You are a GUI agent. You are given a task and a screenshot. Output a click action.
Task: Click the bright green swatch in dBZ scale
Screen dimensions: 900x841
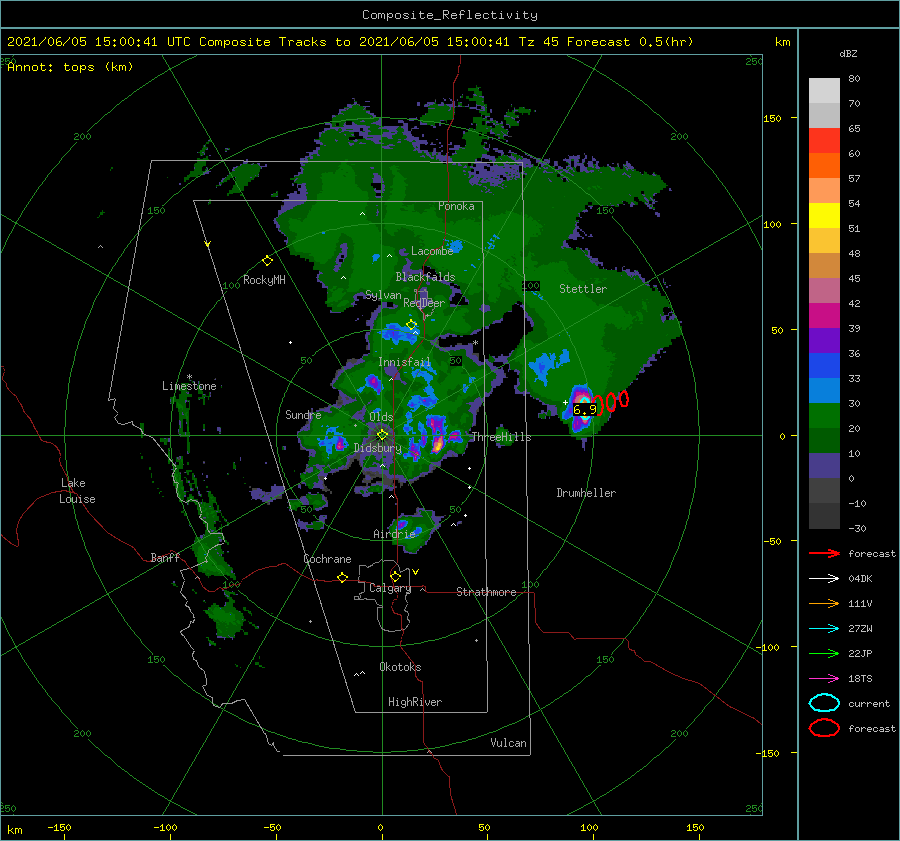coord(824,415)
